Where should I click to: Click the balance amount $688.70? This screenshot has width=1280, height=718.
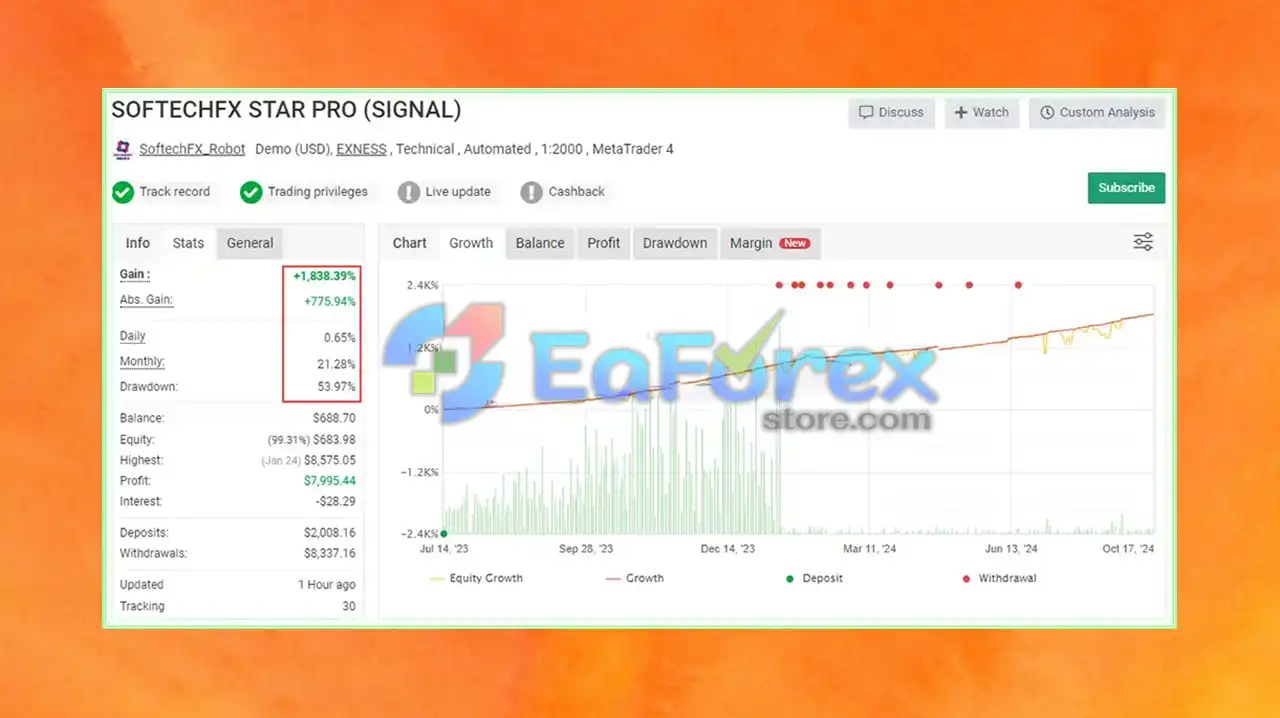click(334, 418)
